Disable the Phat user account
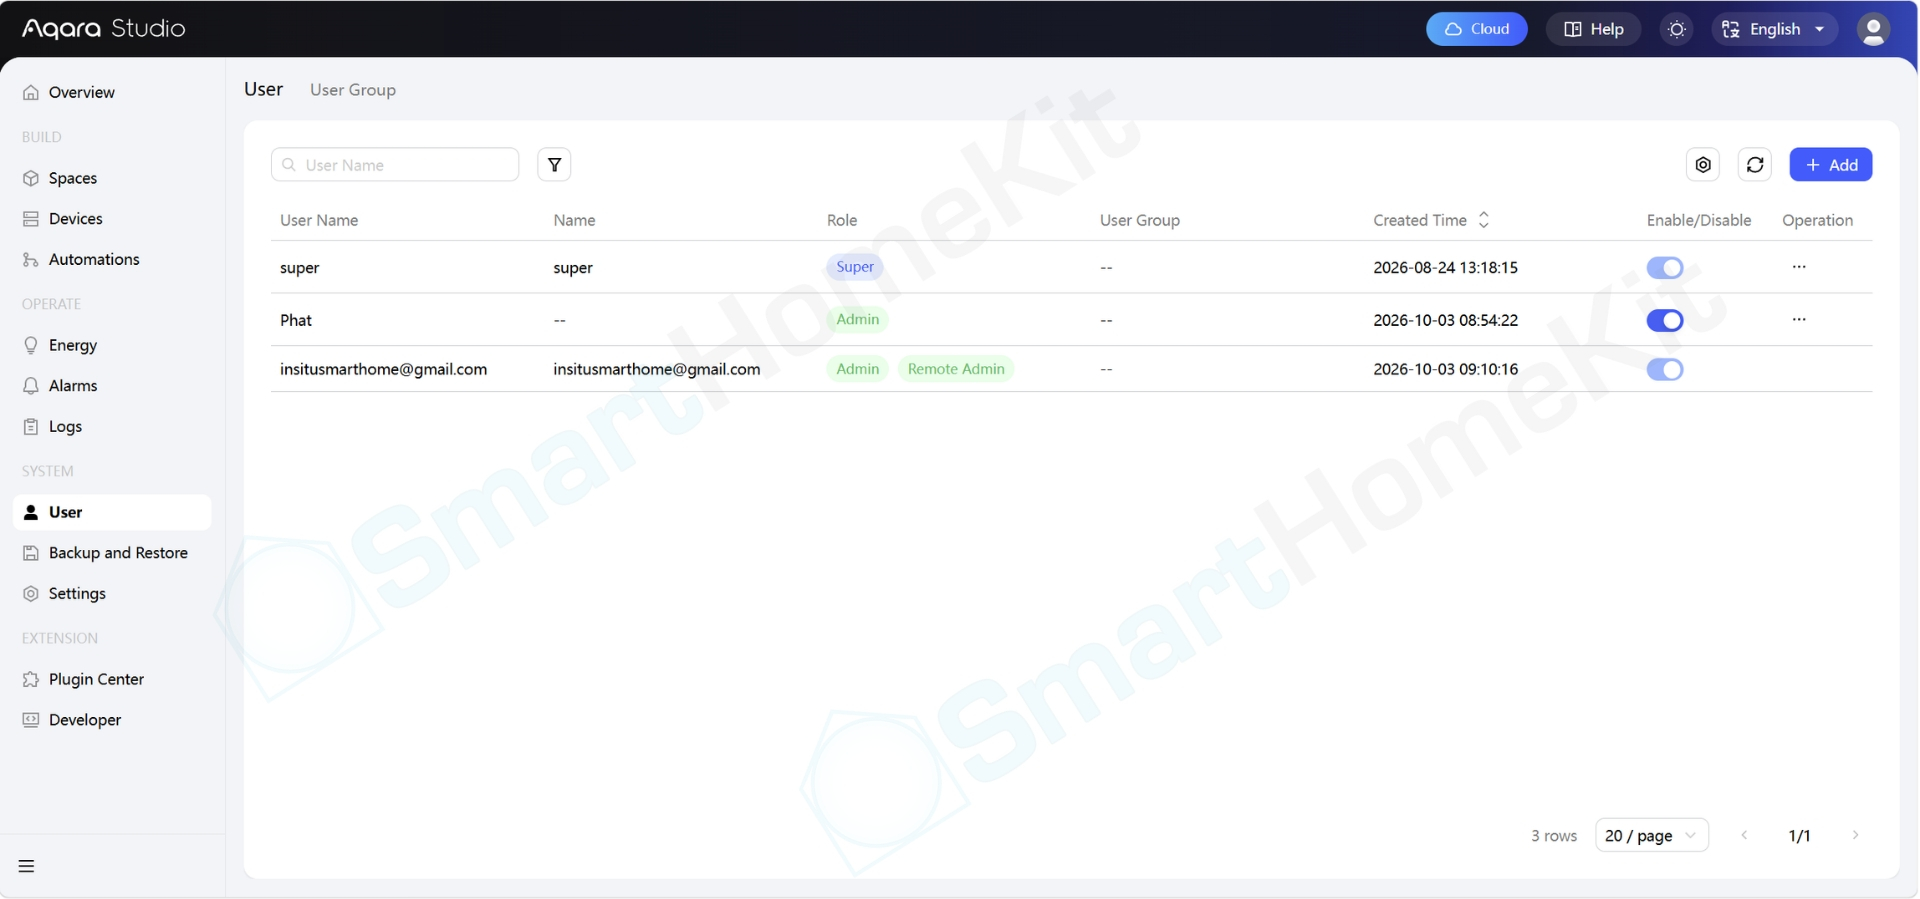Image resolution: width=1920 pixels, height=899 pixels. (1665, 321)
